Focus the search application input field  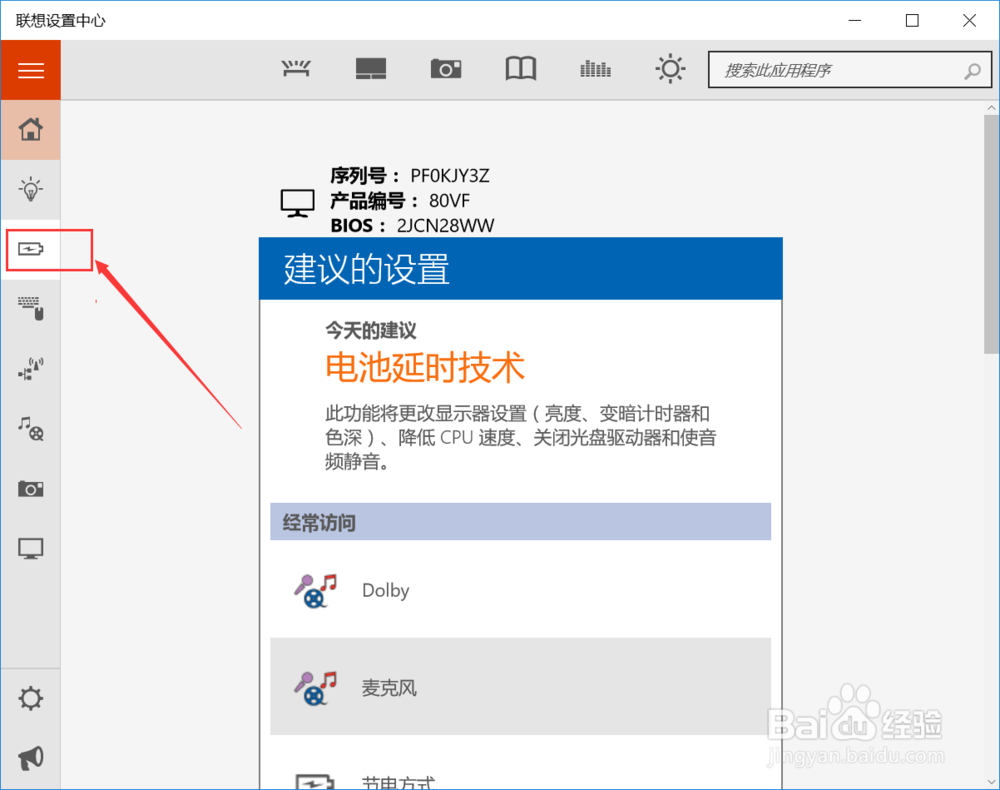click(849, 69)
